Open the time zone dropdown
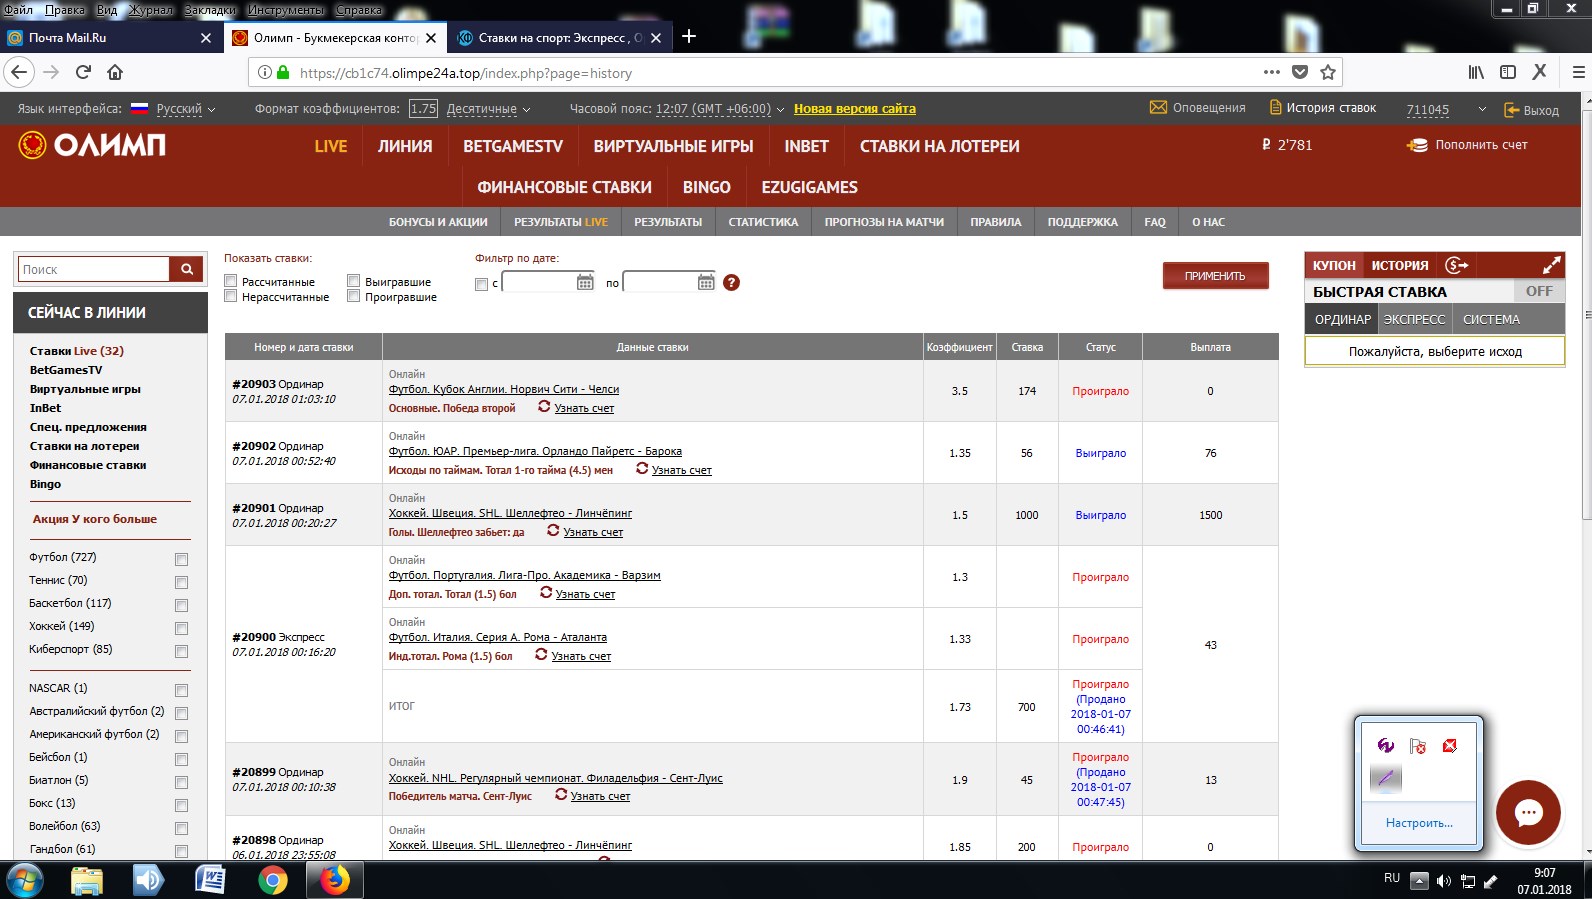The width and height of the screenshot is (1592, 899). click(x=720, y=109)
